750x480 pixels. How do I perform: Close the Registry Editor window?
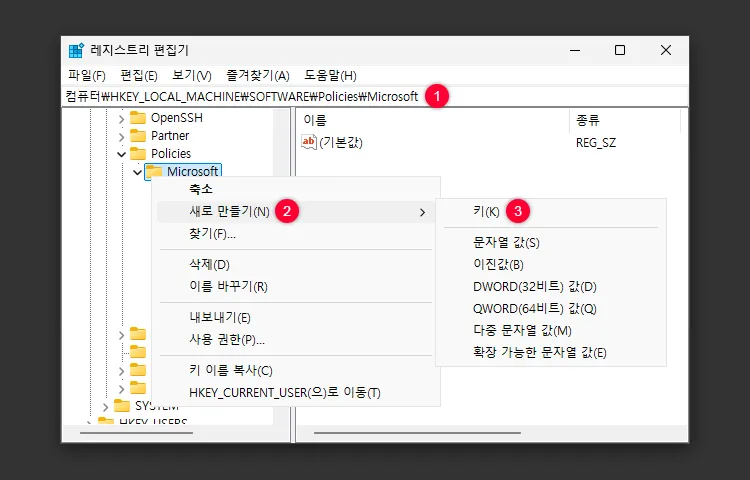(666, 50)
